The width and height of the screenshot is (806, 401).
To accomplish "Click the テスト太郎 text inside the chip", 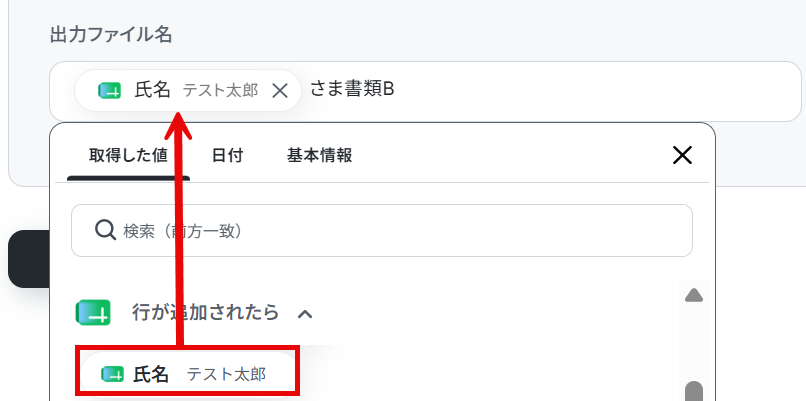I will click(x=221, y=91).
